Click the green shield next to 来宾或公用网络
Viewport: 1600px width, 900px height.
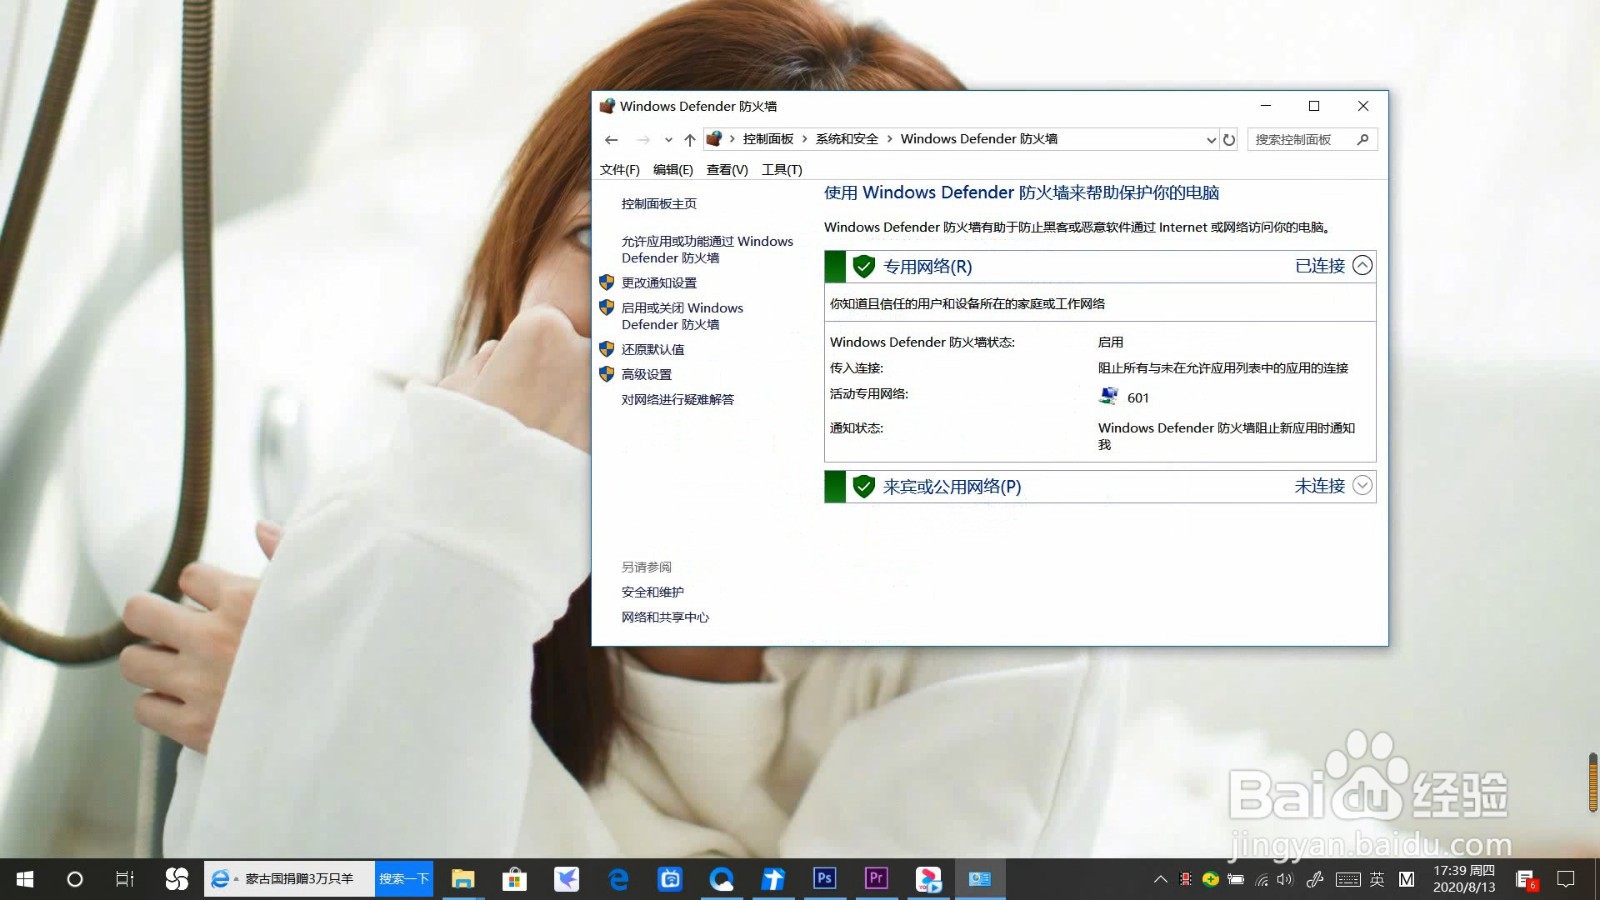tap(864, 487)
